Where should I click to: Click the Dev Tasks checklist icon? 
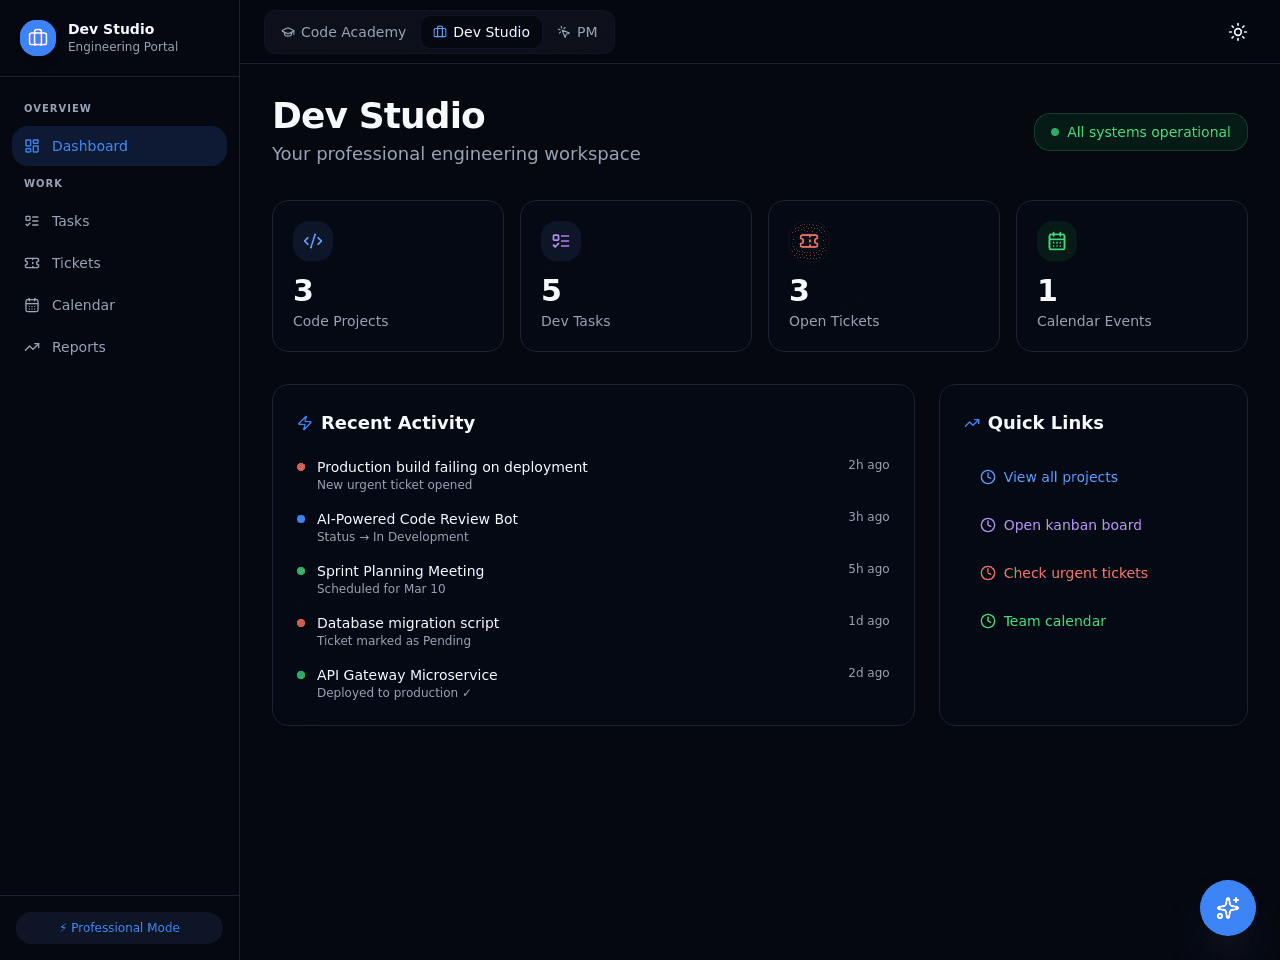(x=561, y=241)
